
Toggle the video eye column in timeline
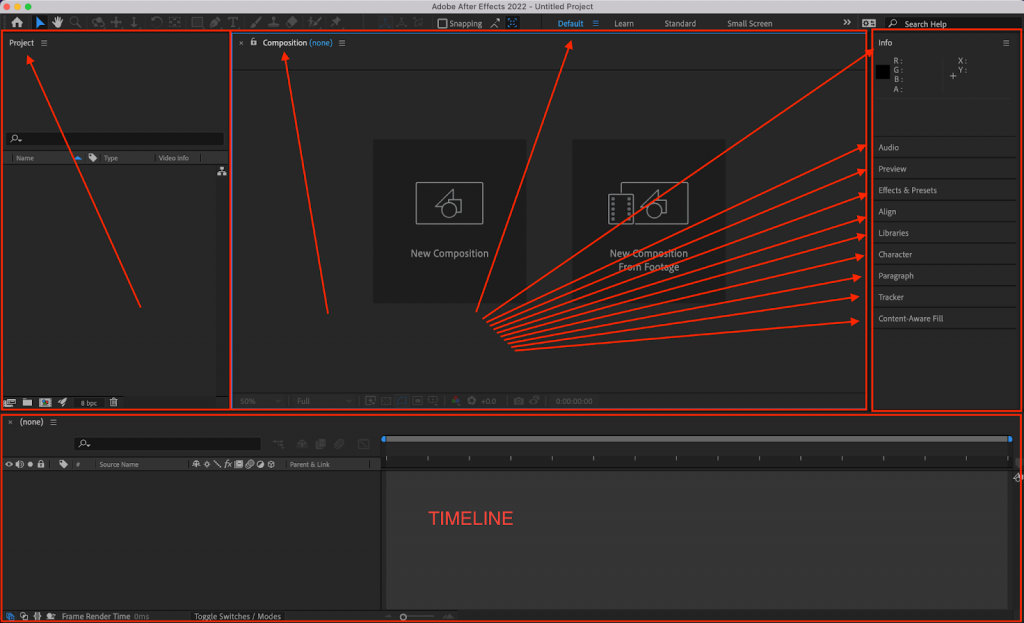(9, 464)
